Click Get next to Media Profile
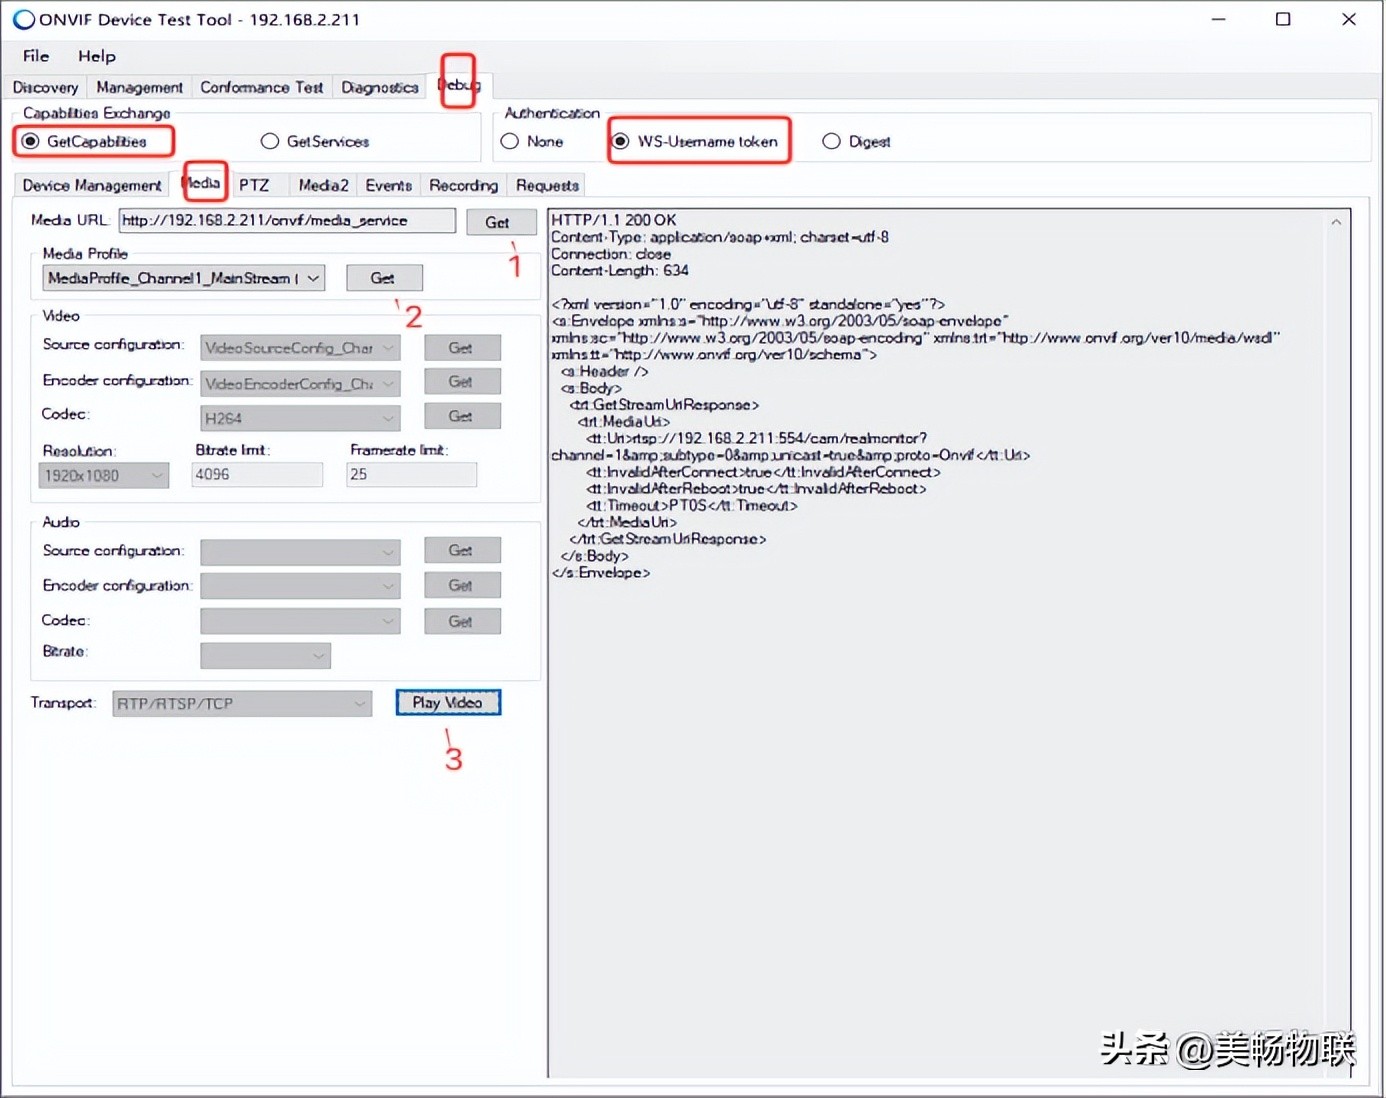The height and width of the screenshot is (1098, 1386). click(384, 278)
